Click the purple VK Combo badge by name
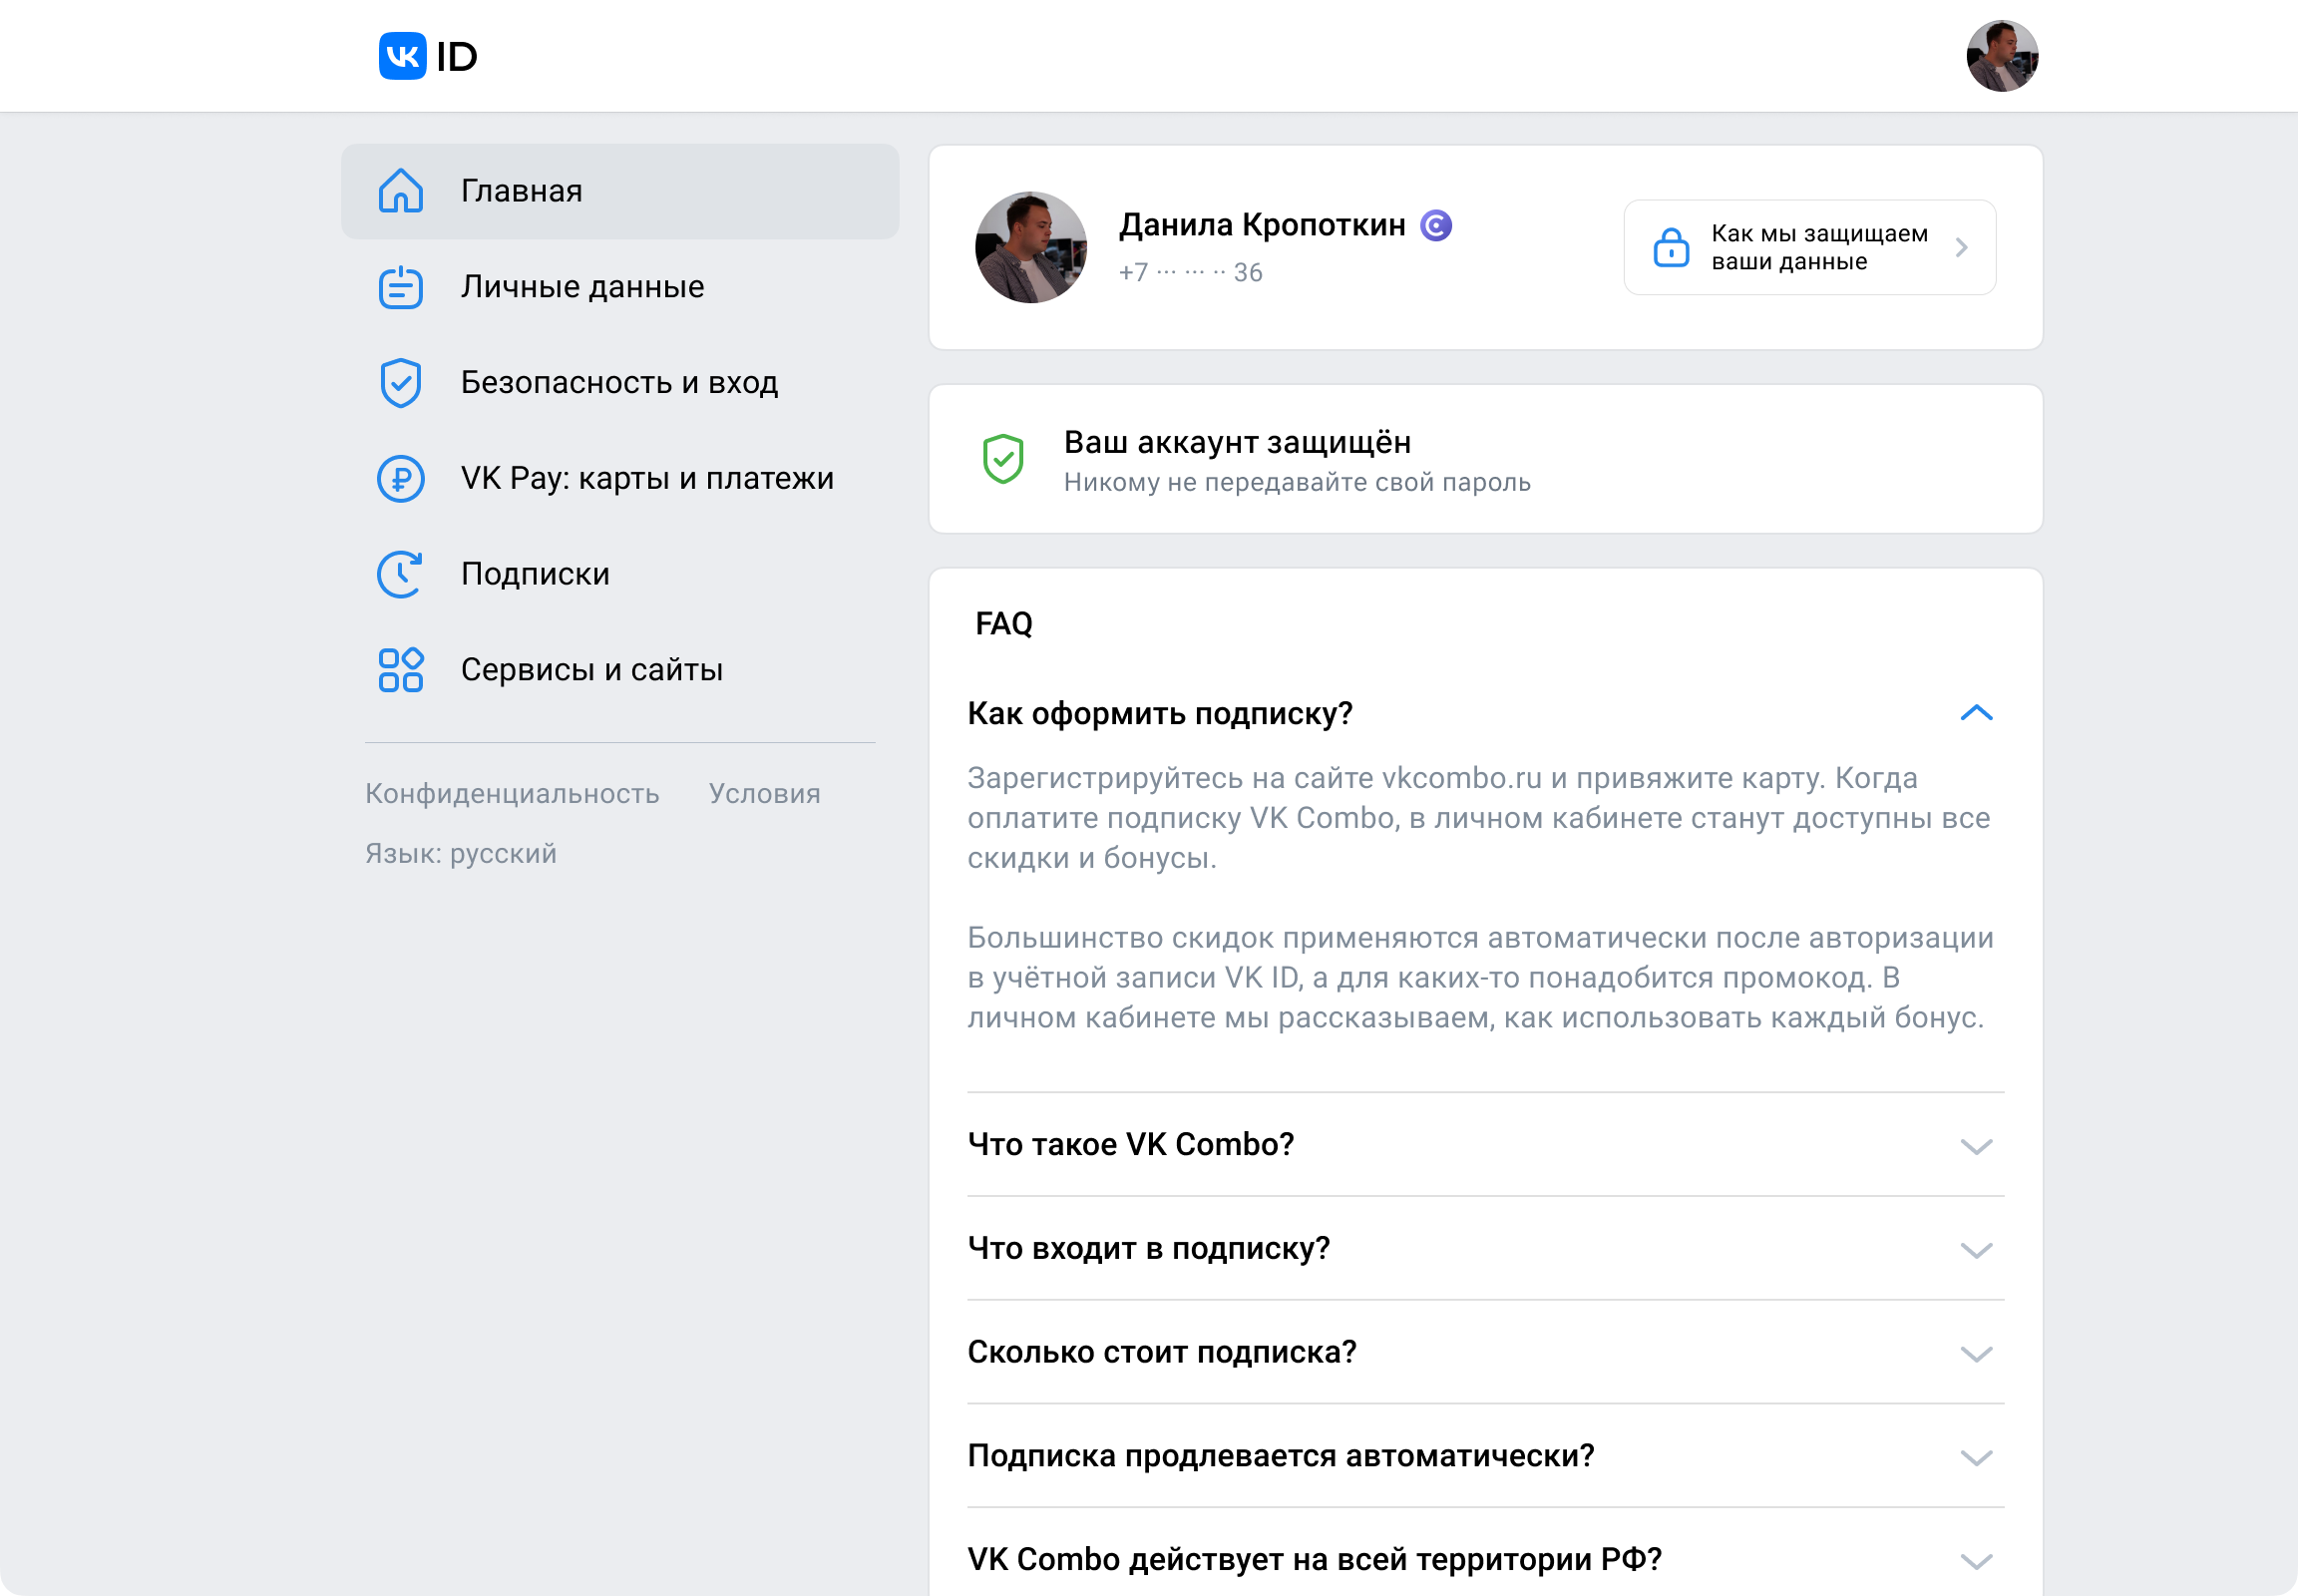 pos(1436,226)
